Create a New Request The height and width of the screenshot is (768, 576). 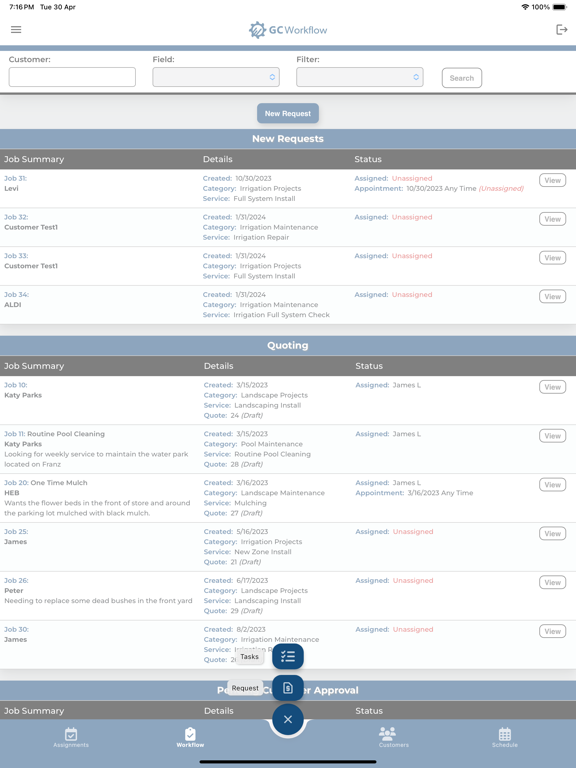pyautogui.click(x=288, y=113)
